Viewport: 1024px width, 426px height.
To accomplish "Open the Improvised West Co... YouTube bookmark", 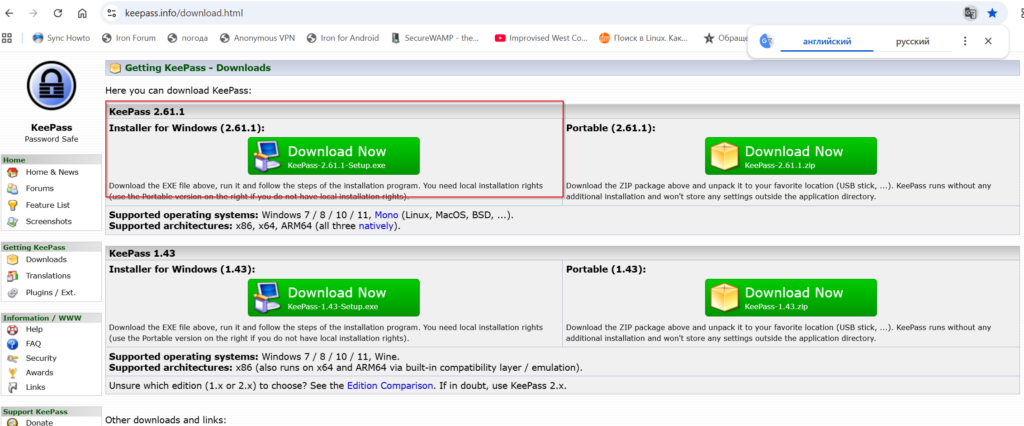I will pyautogui.click(x=541, y=38).
